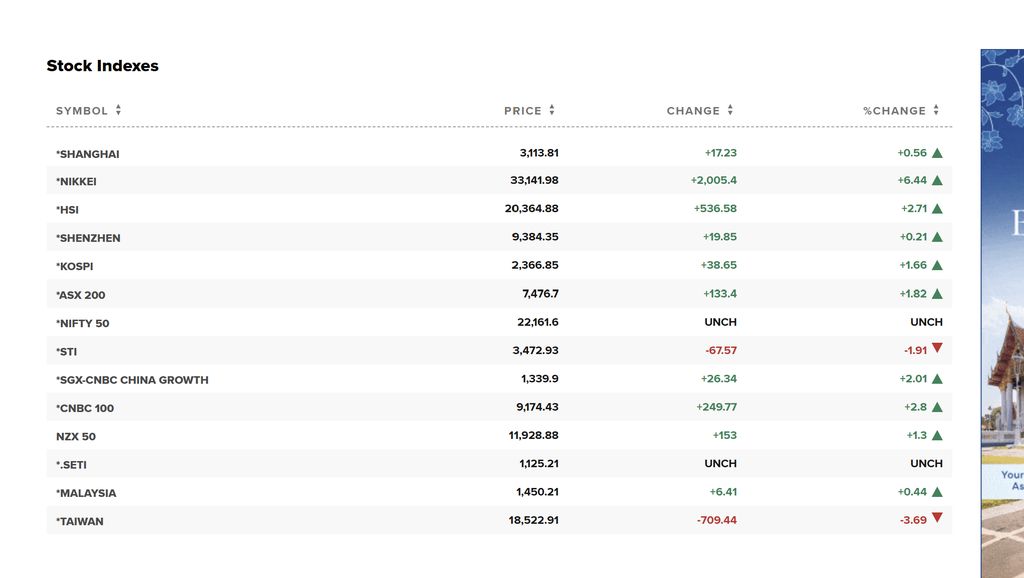Open *SGX-CNBC CHINA GROWTH index
1024x578 pixels.
[x=132, y=380]
